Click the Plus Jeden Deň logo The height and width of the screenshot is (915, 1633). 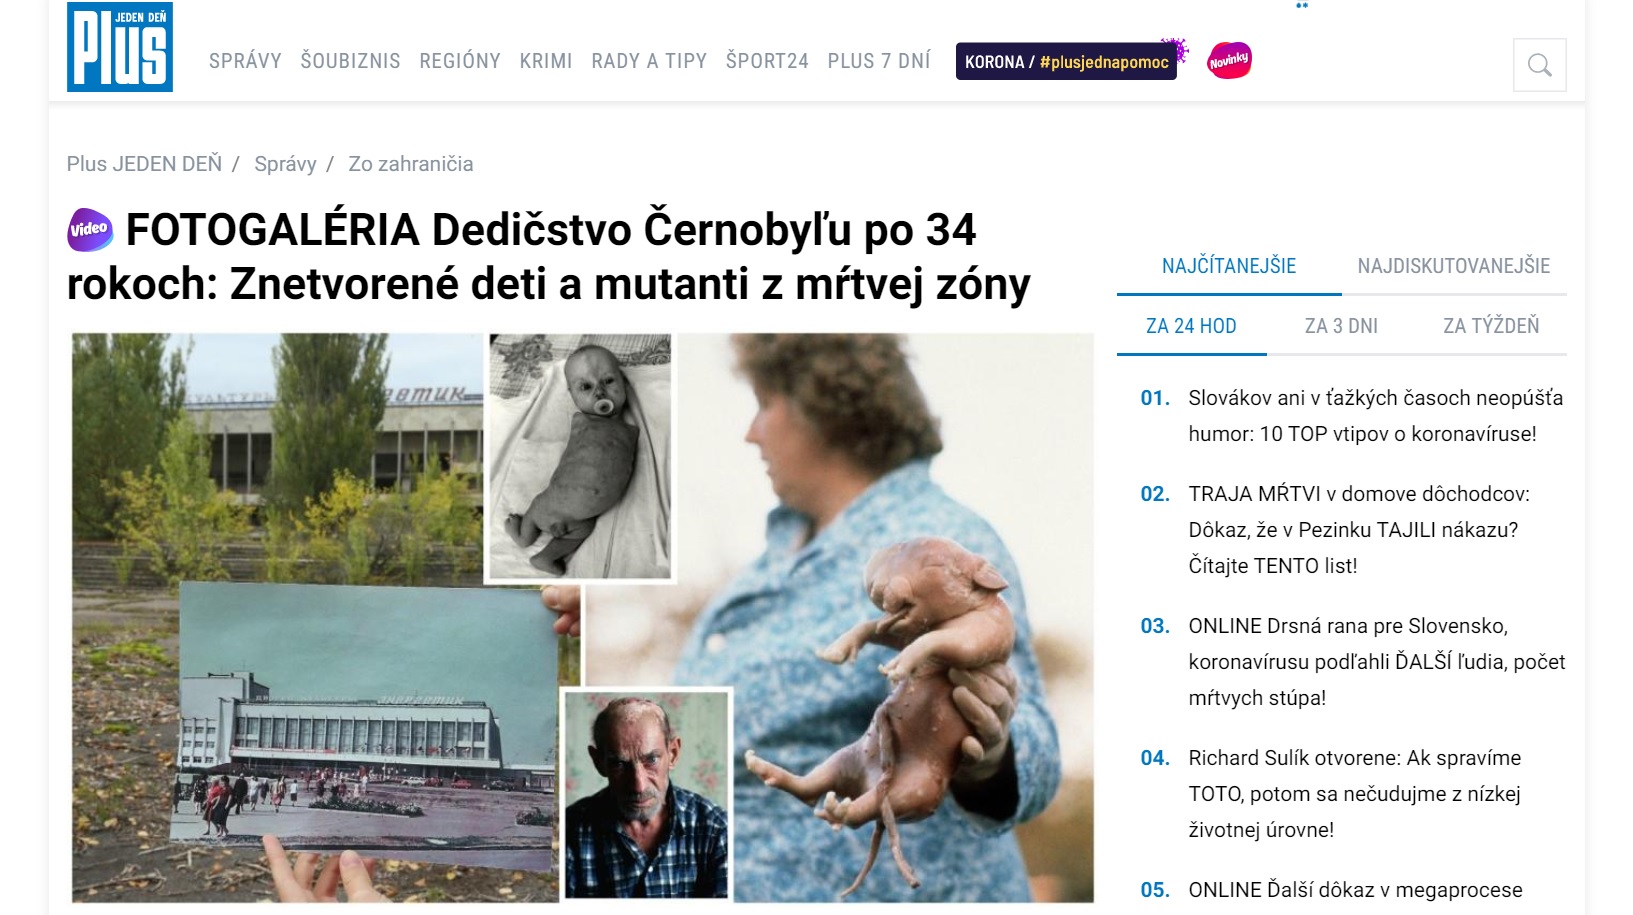[120, 47]
